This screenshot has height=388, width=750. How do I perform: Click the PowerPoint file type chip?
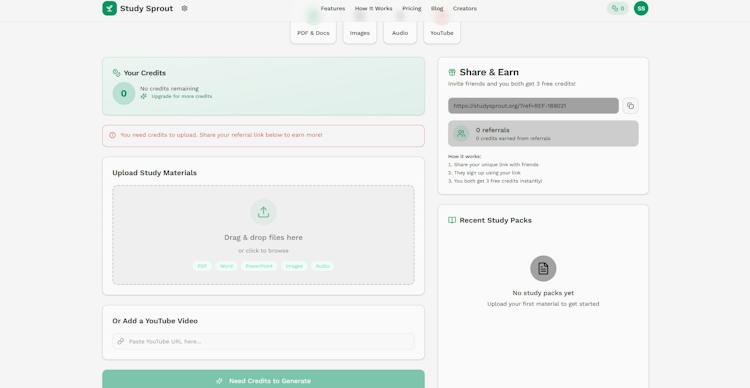[259, 266]
